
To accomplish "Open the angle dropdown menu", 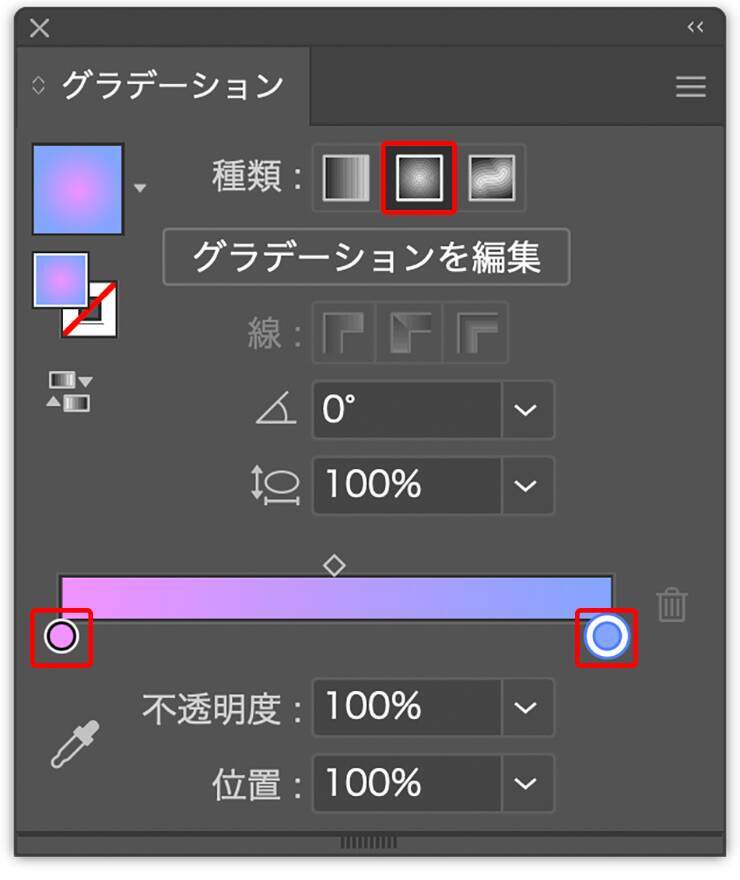I will pos(526,410).
